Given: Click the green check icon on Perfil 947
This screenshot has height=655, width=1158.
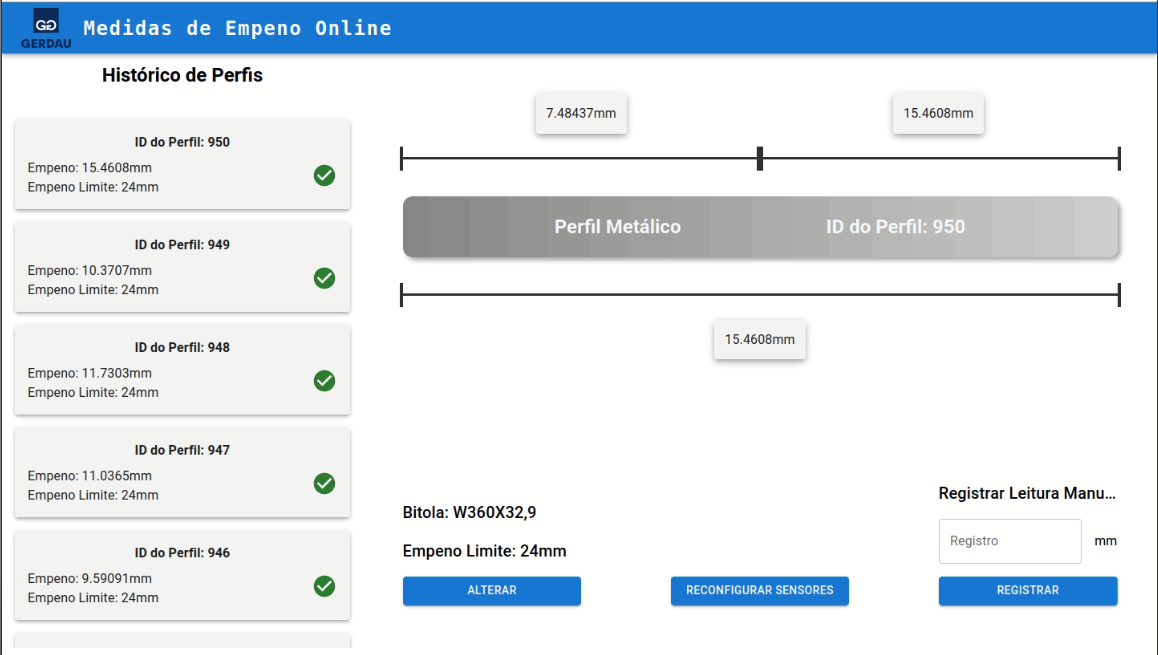Looking at the screenshot, I should [324, 484].
